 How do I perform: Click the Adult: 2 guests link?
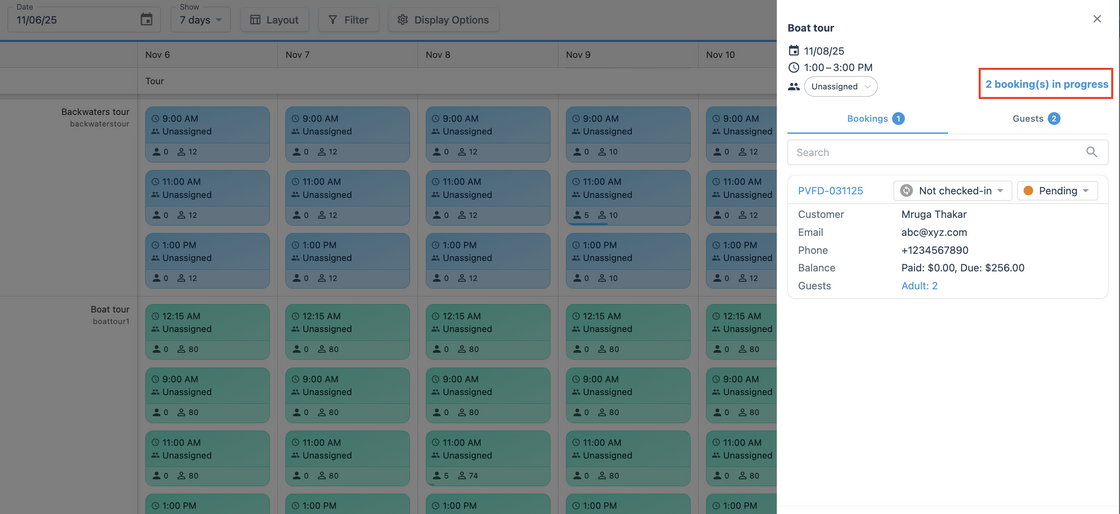pos(919,286)
